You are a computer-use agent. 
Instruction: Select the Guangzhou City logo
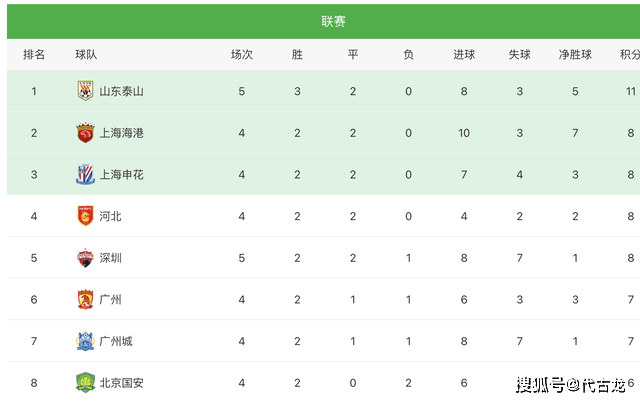(85, 341)
